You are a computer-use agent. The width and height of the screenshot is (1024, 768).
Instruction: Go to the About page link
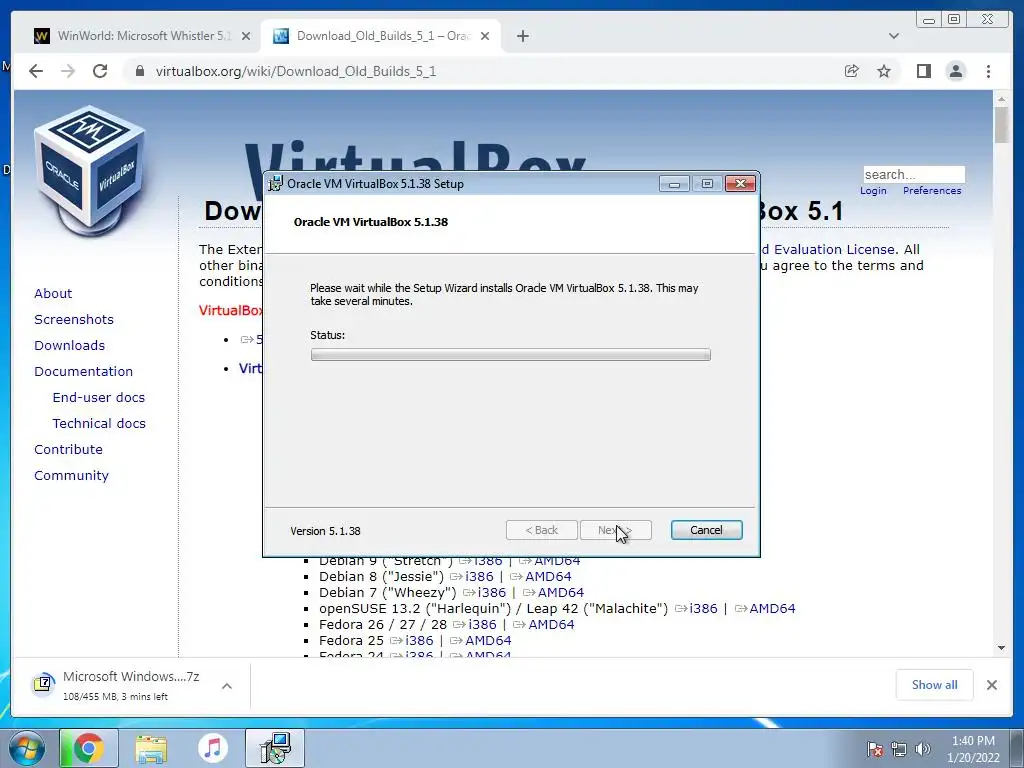53,293
